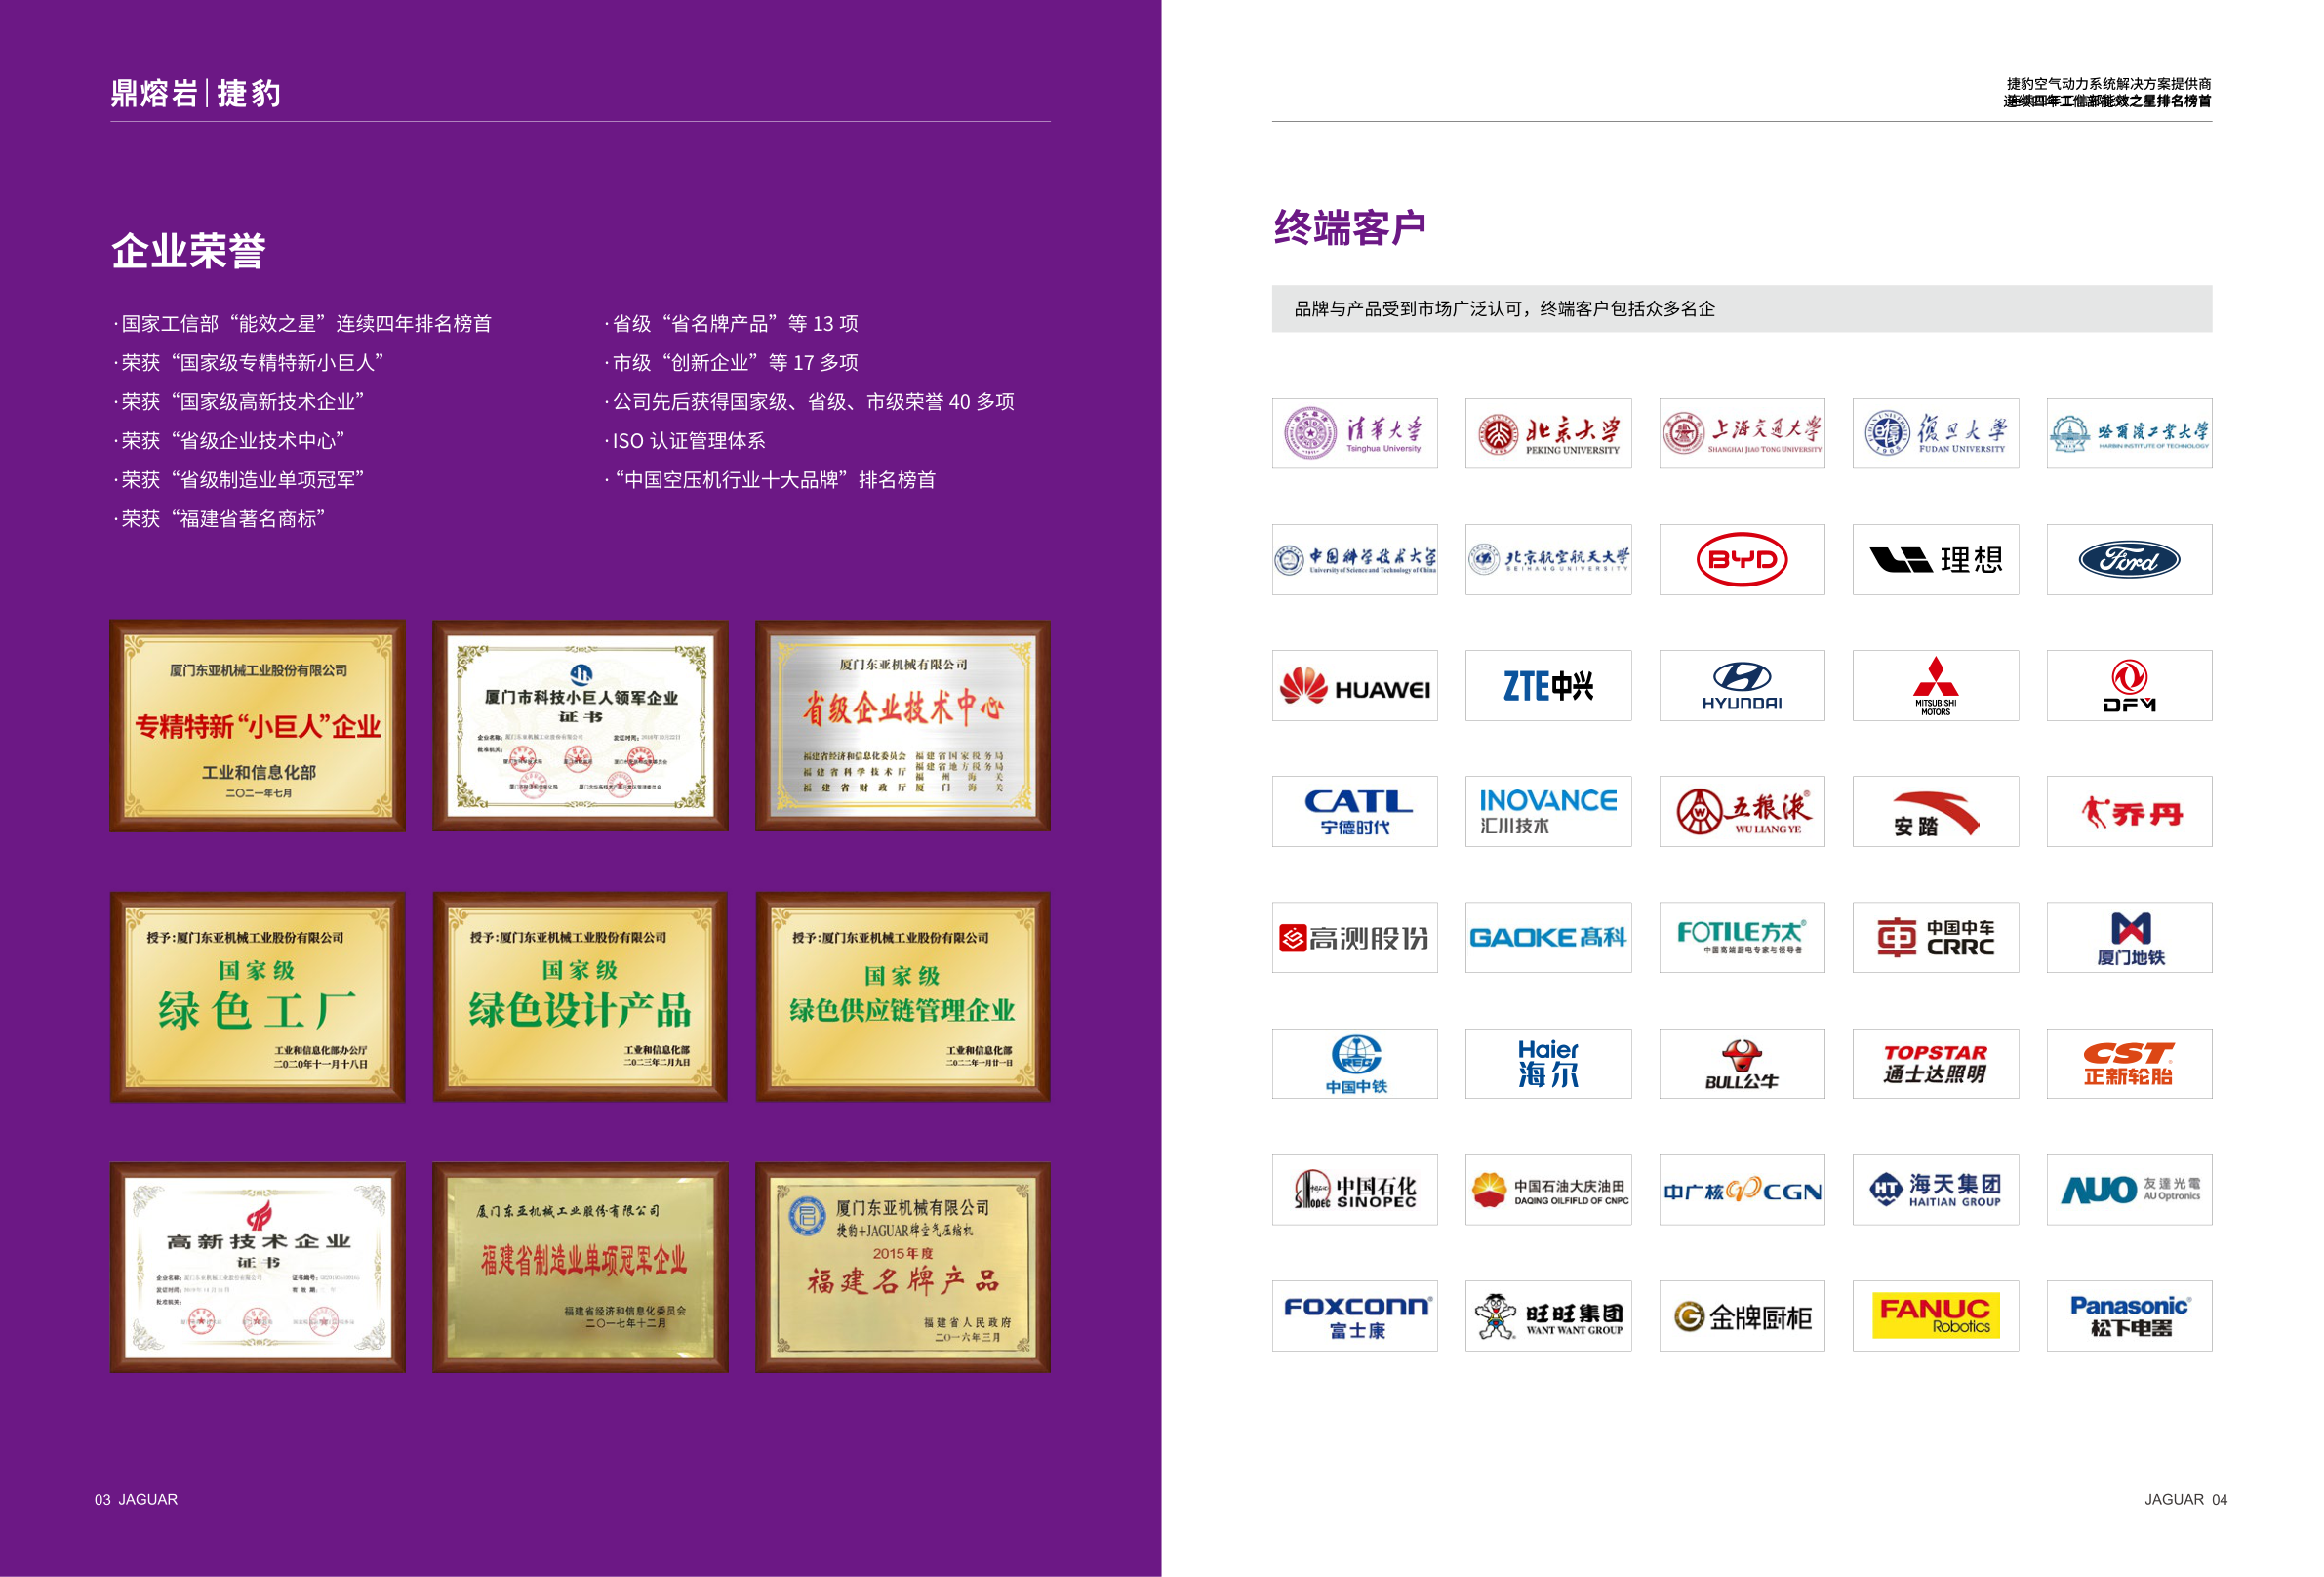Viewport: 2324px width, 1577px height.
Task: Select the GAOKE 高科 logo
Action: tap(1548, 937)
